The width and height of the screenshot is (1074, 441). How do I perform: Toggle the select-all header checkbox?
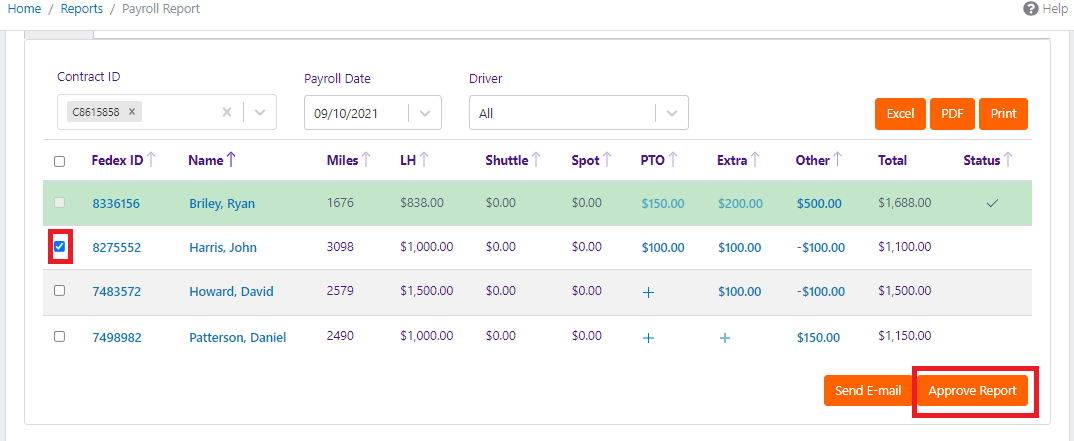(59, 161)
